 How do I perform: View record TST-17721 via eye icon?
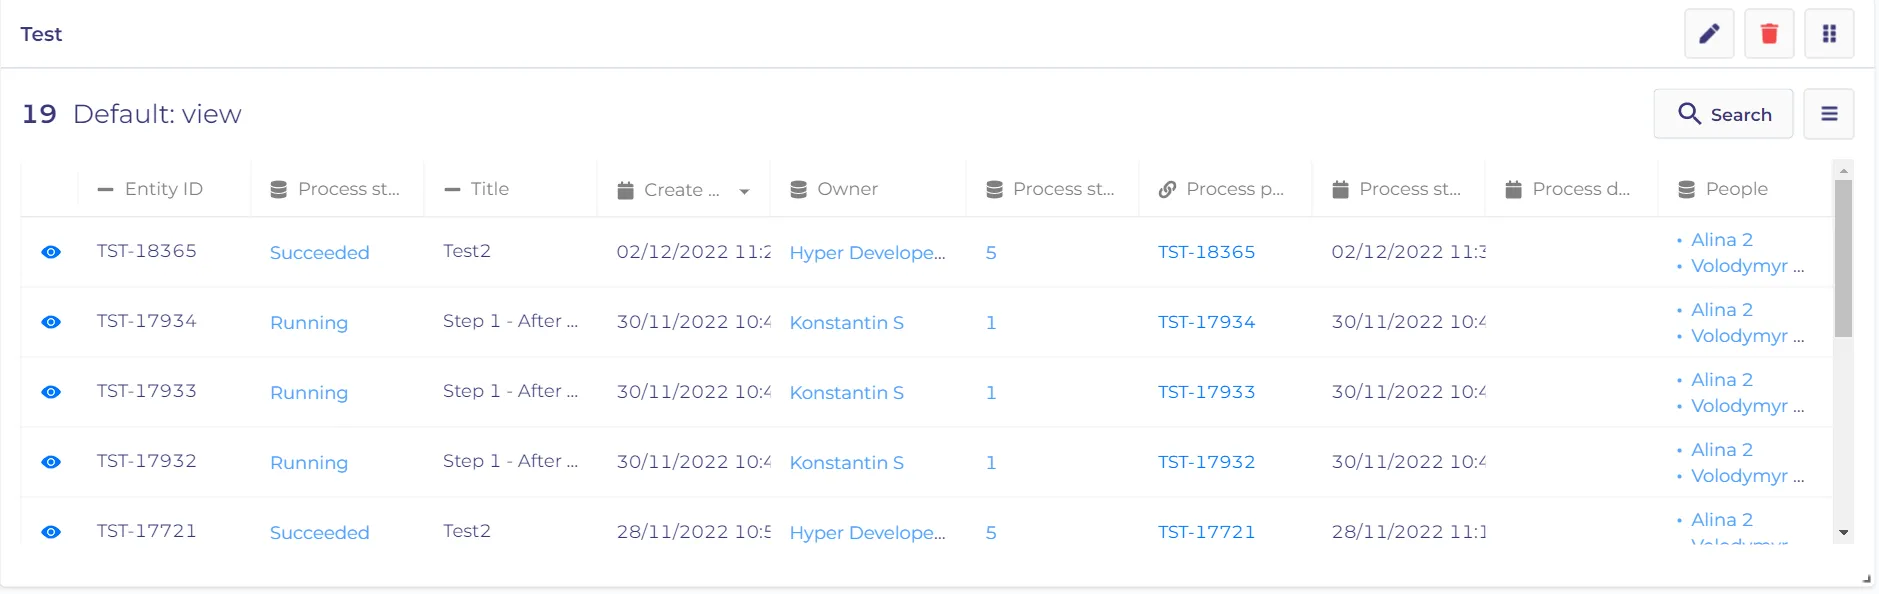tap(51, 532)
